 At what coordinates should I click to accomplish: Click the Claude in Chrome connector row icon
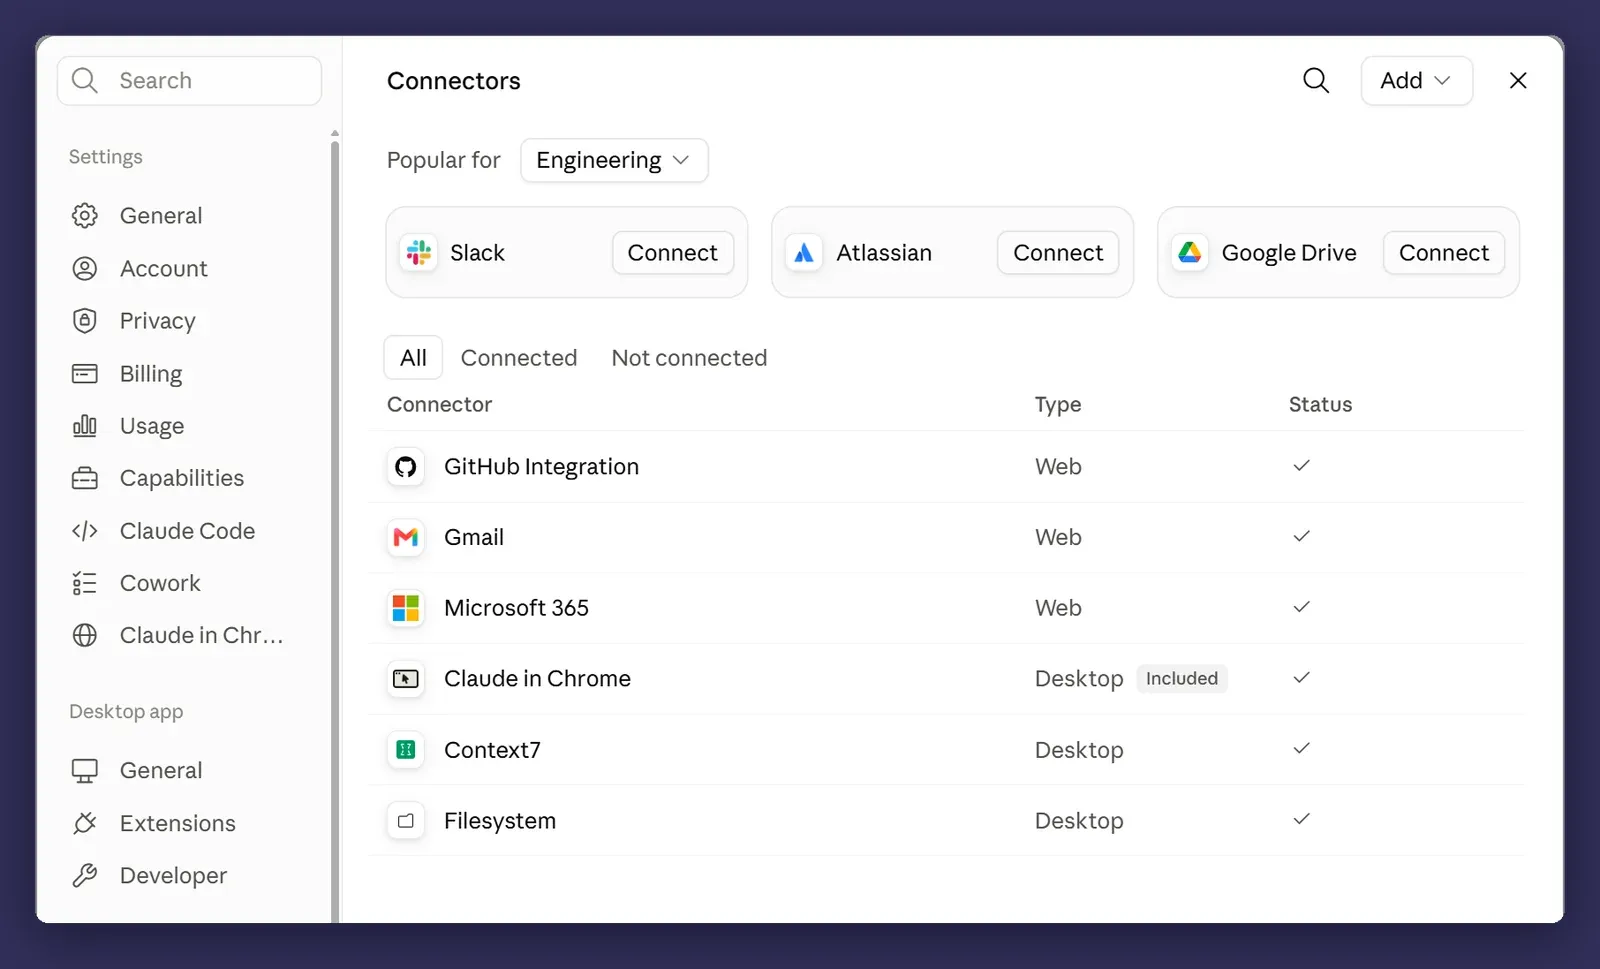(406, 679)
